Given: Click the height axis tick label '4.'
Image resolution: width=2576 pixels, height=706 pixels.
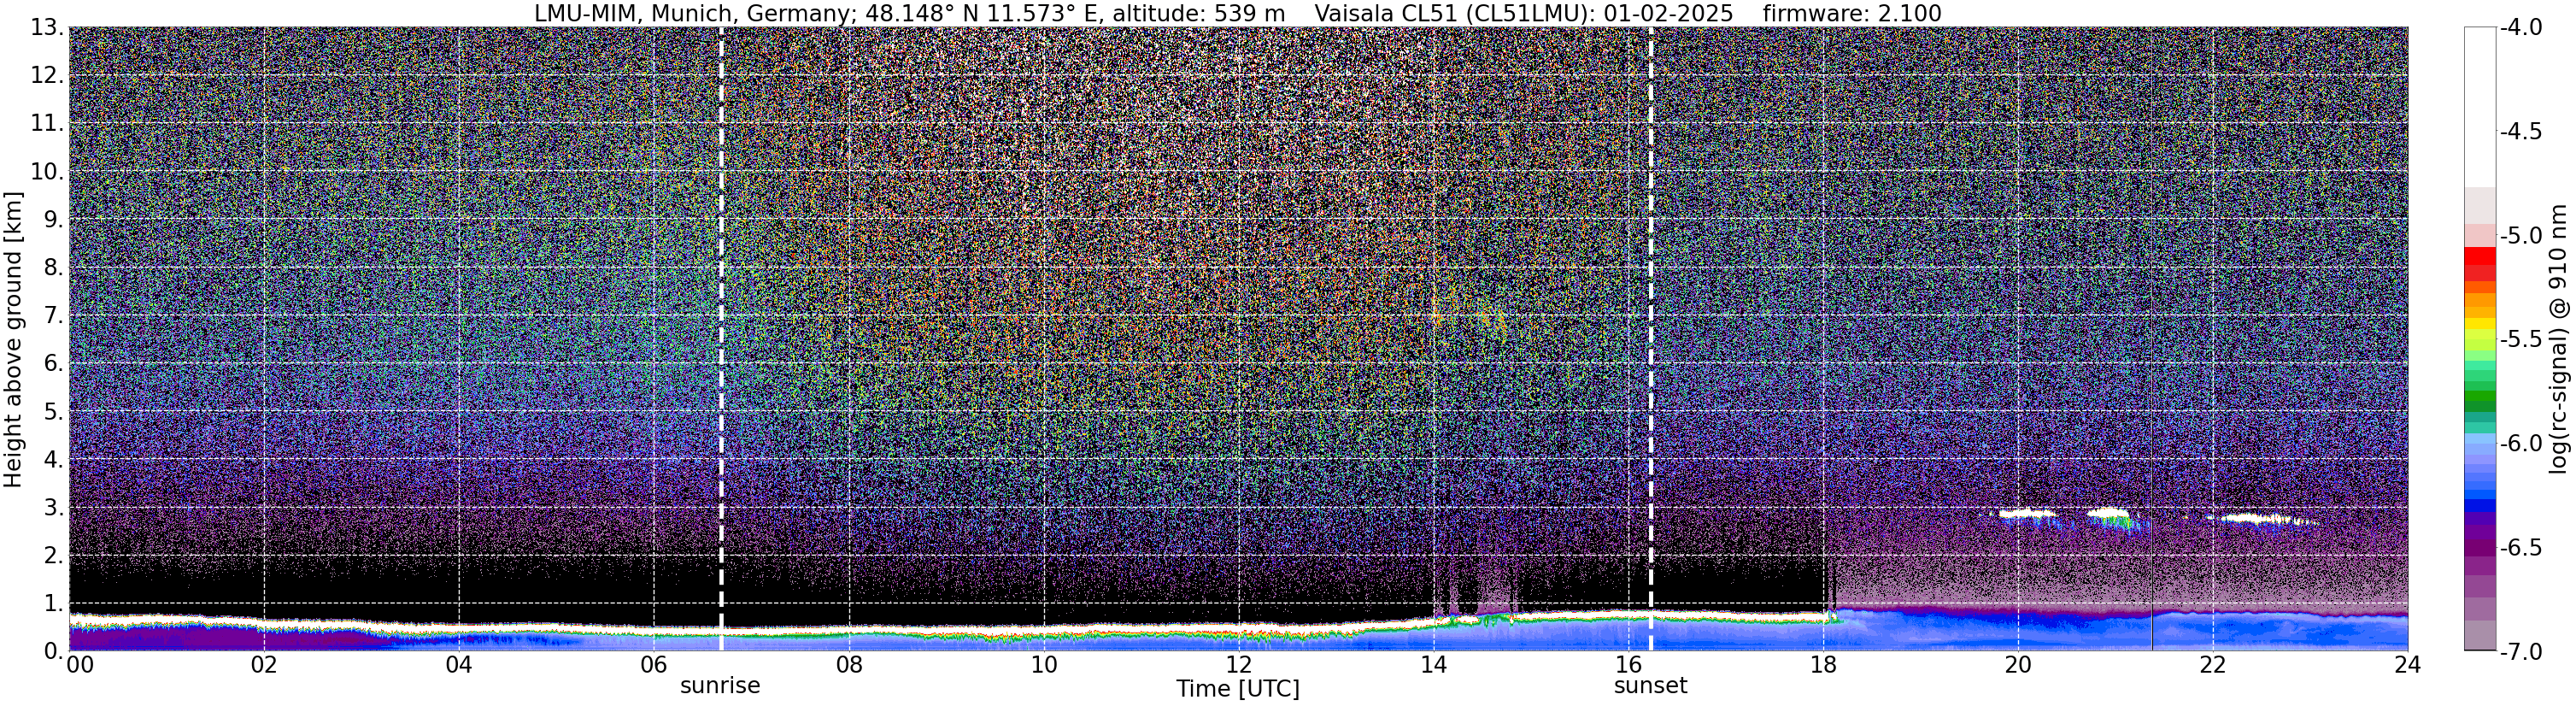Looking at the screenshot, I should point(53,460).
